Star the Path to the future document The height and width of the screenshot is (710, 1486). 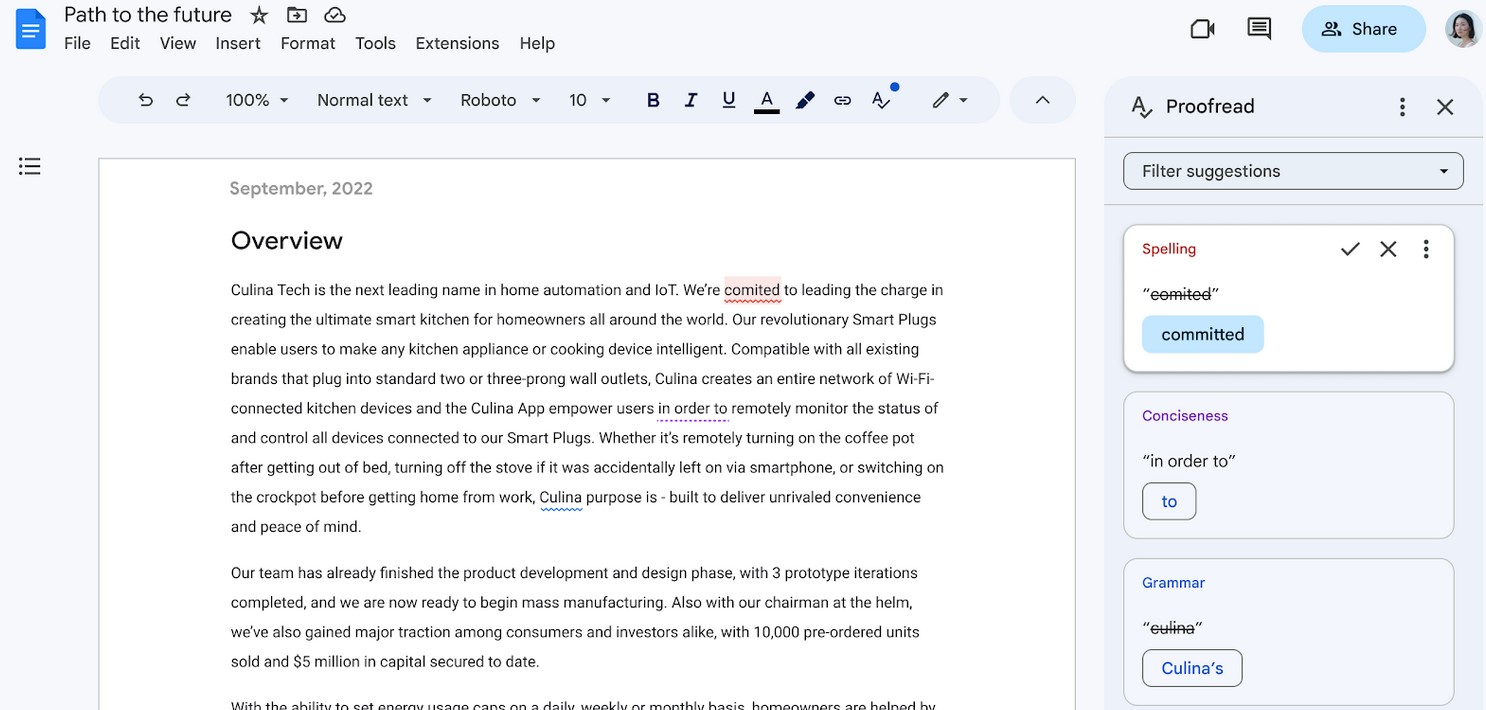(x=259, y=15)
